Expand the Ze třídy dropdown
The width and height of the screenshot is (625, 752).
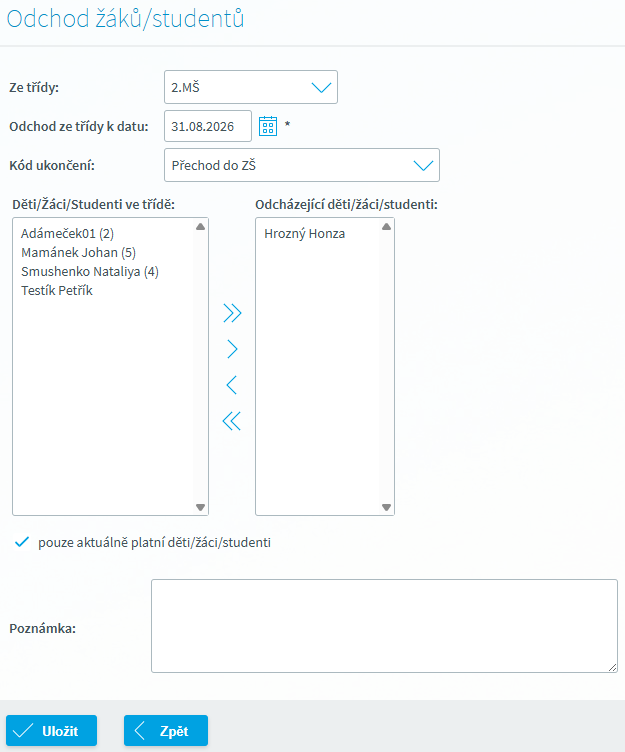pyautogui.click(x=251, y=87)
